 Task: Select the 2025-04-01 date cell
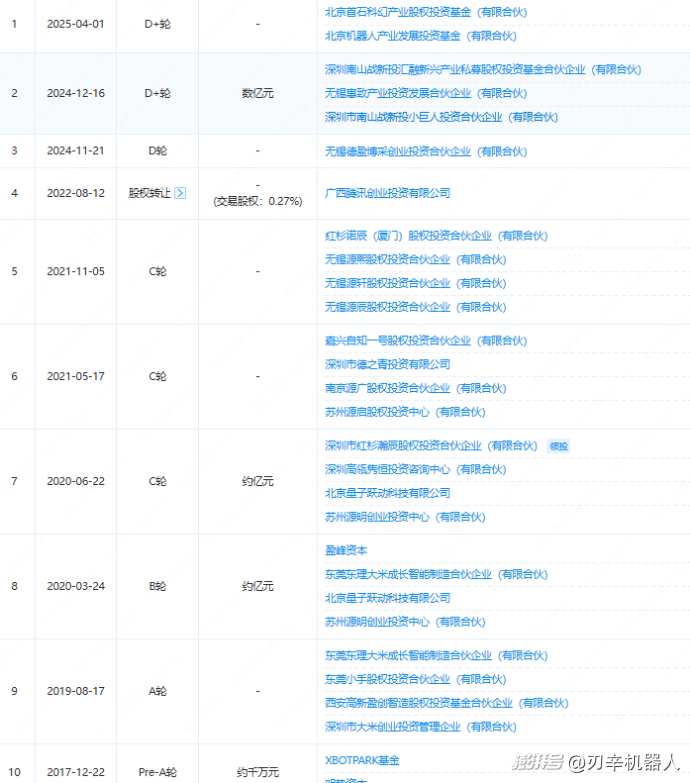76,24
